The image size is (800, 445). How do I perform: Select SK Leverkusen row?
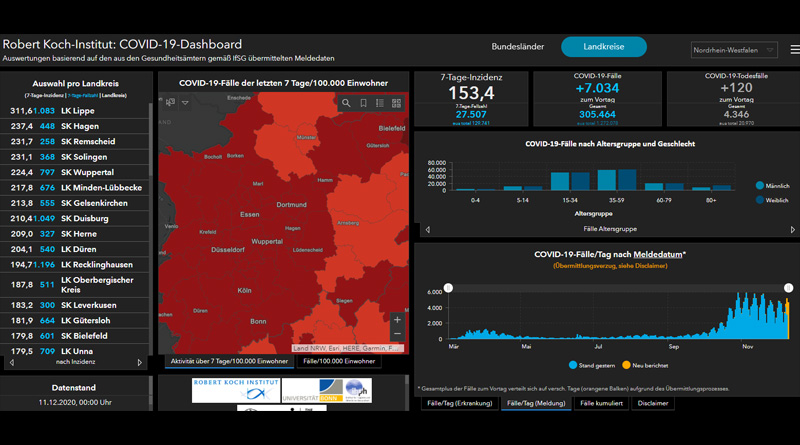(x=74, y=305)
